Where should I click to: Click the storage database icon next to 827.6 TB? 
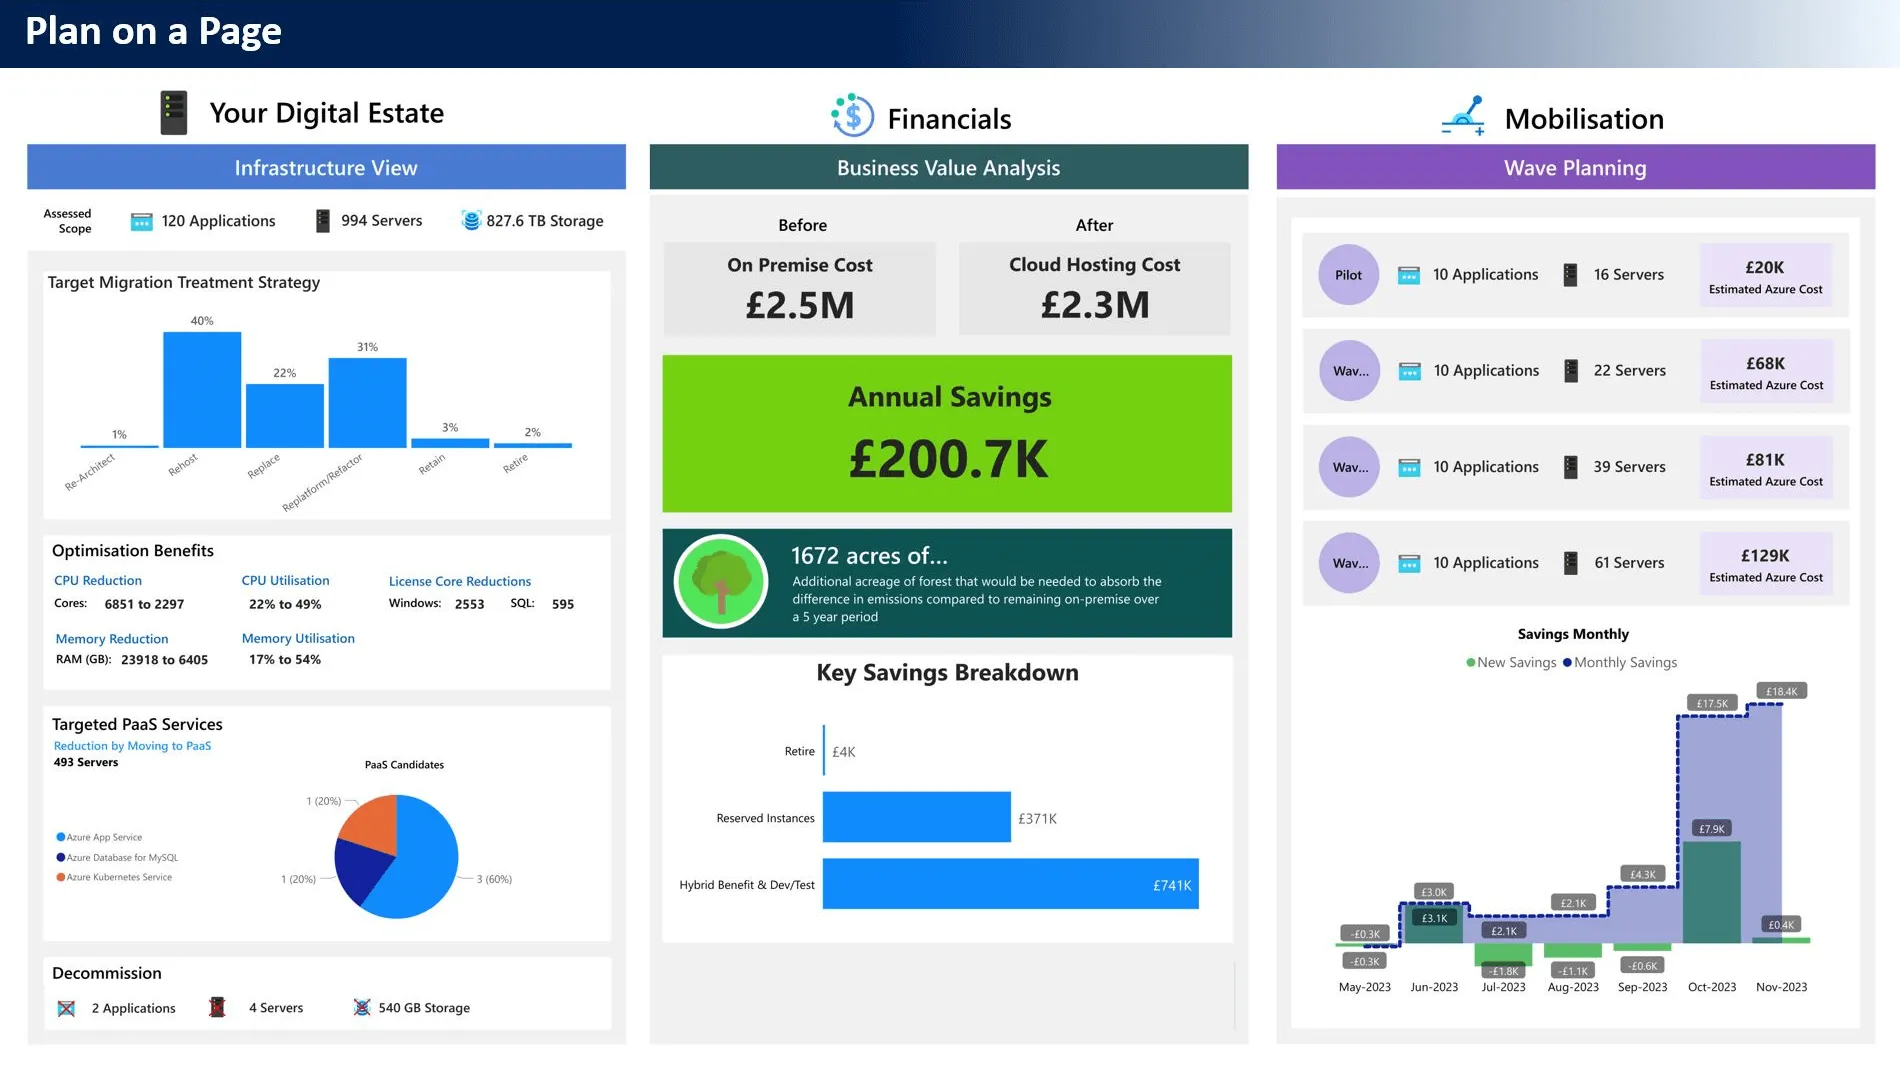(471, 221)
